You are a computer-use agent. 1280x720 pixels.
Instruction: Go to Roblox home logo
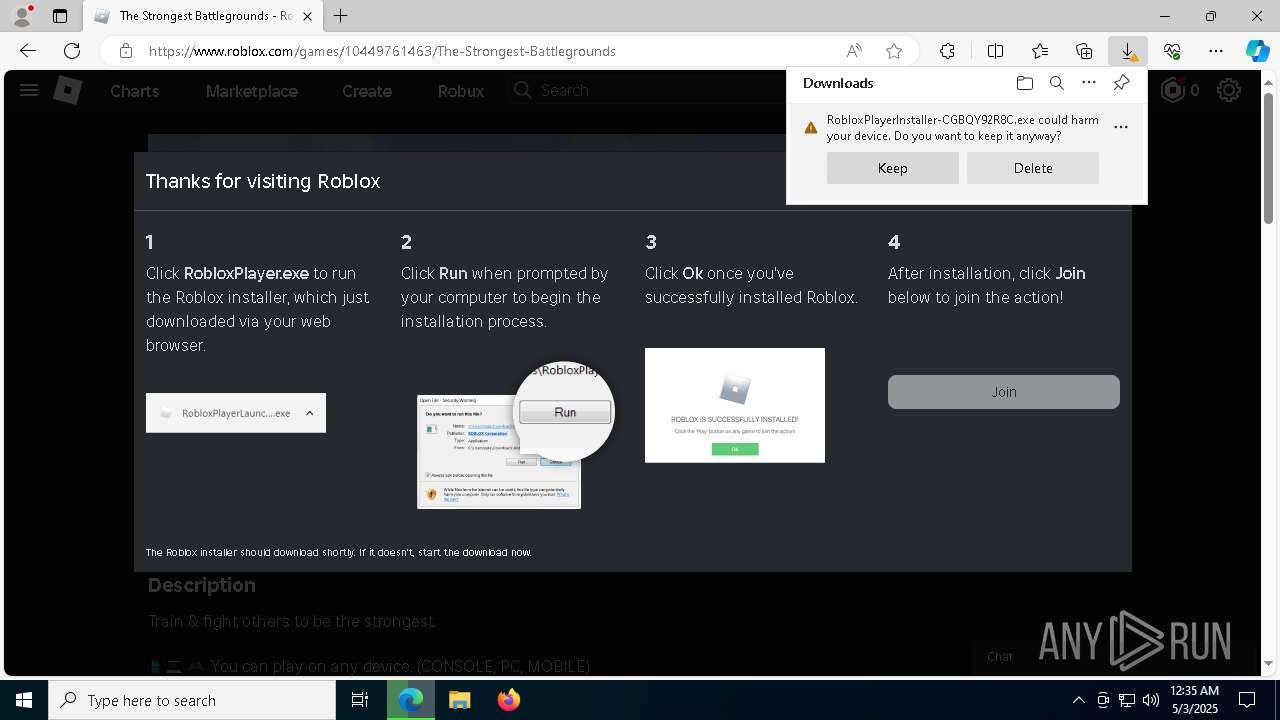tap(67, 91)
